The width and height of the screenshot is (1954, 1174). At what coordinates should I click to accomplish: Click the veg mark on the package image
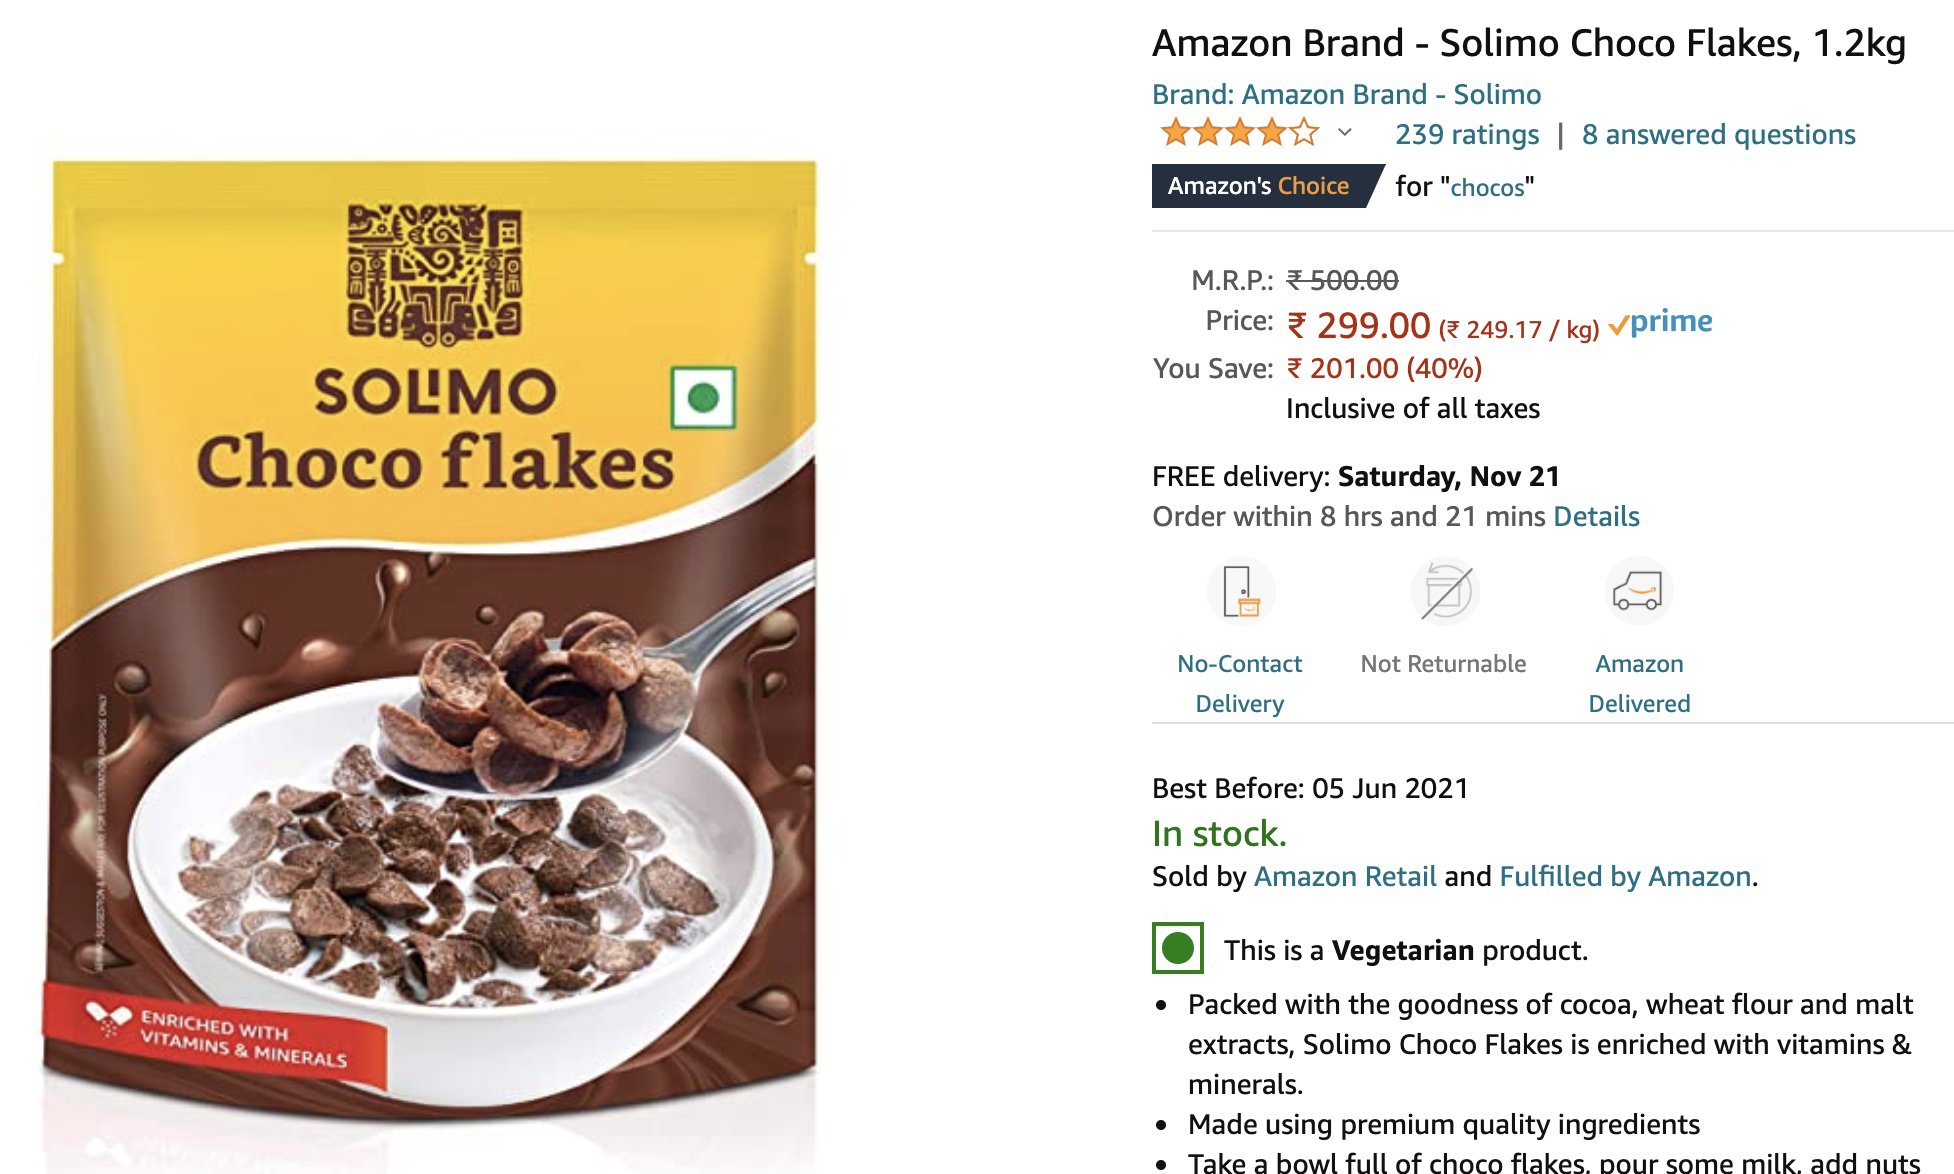tap(703, 397)
